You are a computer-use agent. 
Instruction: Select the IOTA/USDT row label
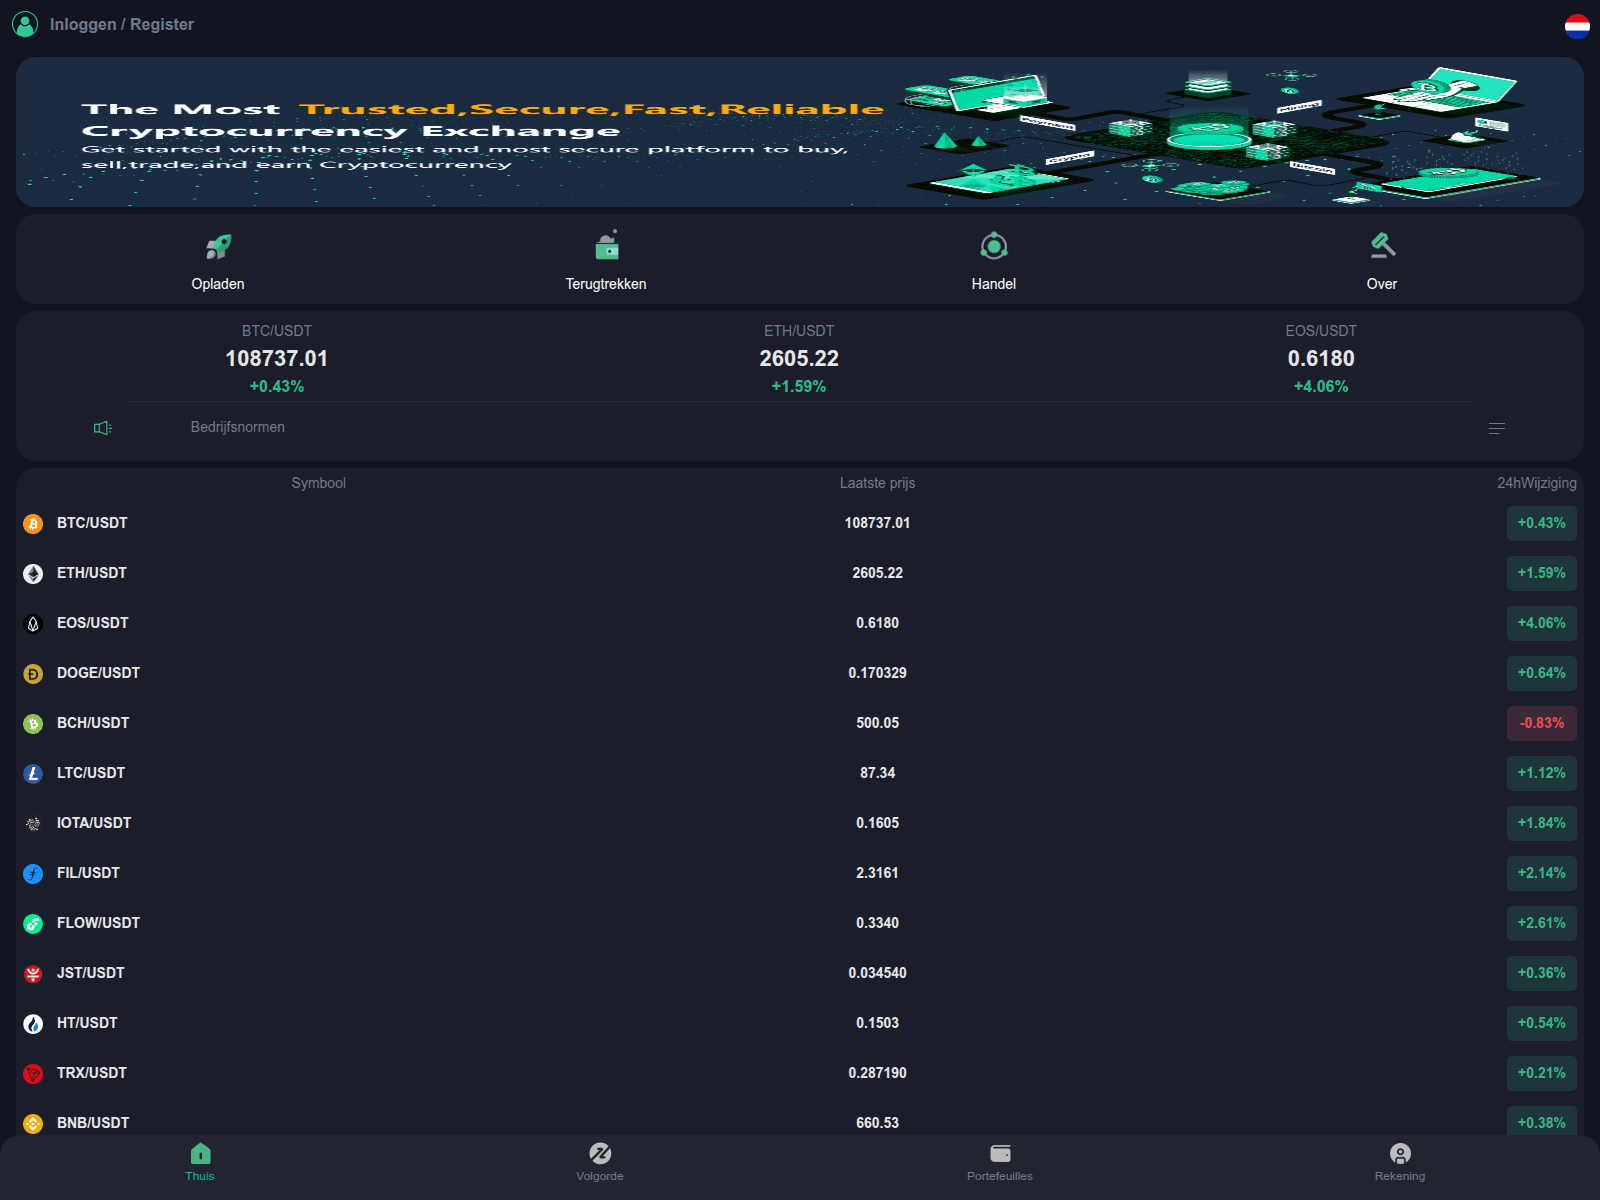pos(94,823)
